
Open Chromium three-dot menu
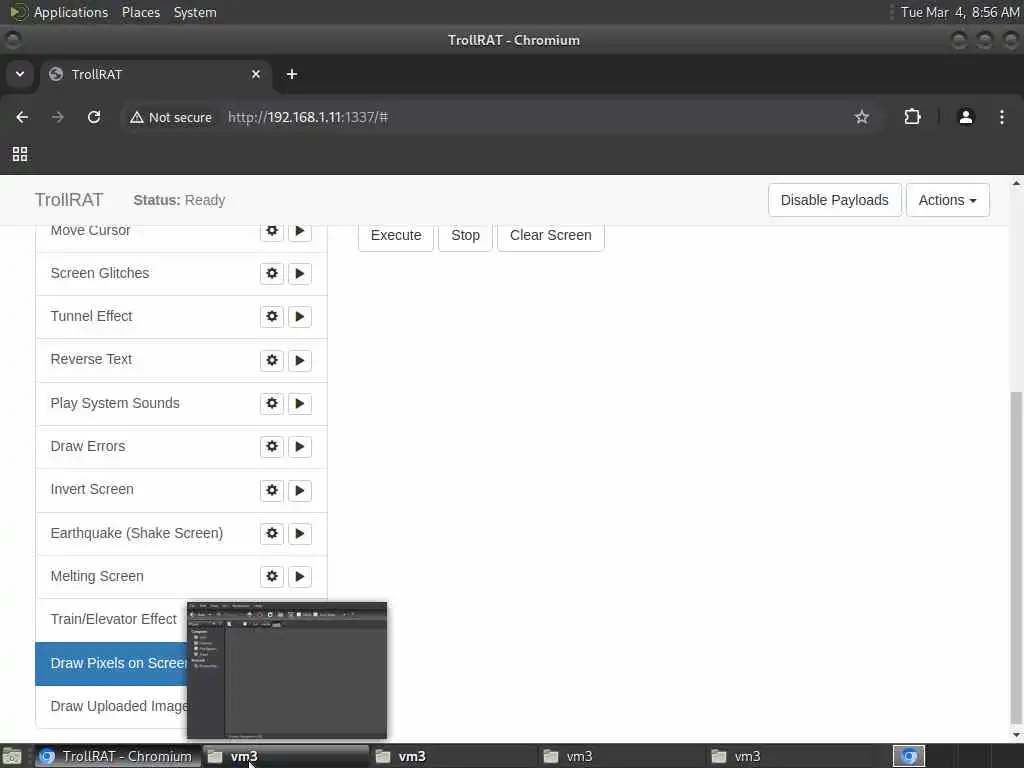[1002, 117]
